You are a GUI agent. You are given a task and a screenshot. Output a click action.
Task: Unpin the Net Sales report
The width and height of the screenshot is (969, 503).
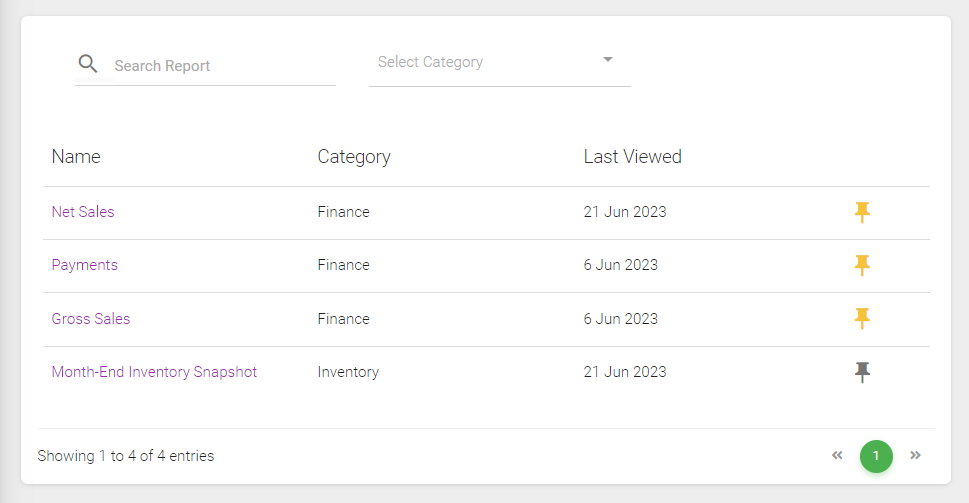[862, 212]
